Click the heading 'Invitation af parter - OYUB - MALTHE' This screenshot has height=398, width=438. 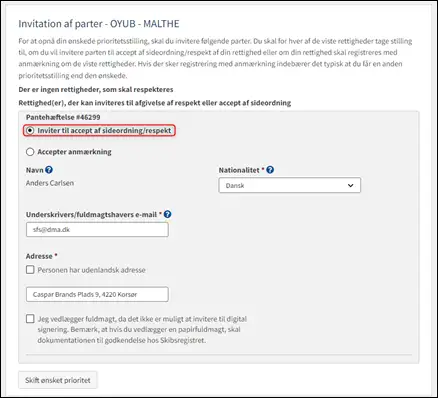tap(99, 24)
